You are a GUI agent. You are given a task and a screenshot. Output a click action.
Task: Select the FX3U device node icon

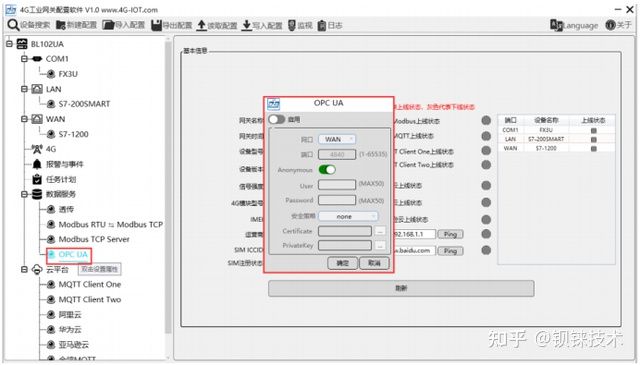point(51,74)
